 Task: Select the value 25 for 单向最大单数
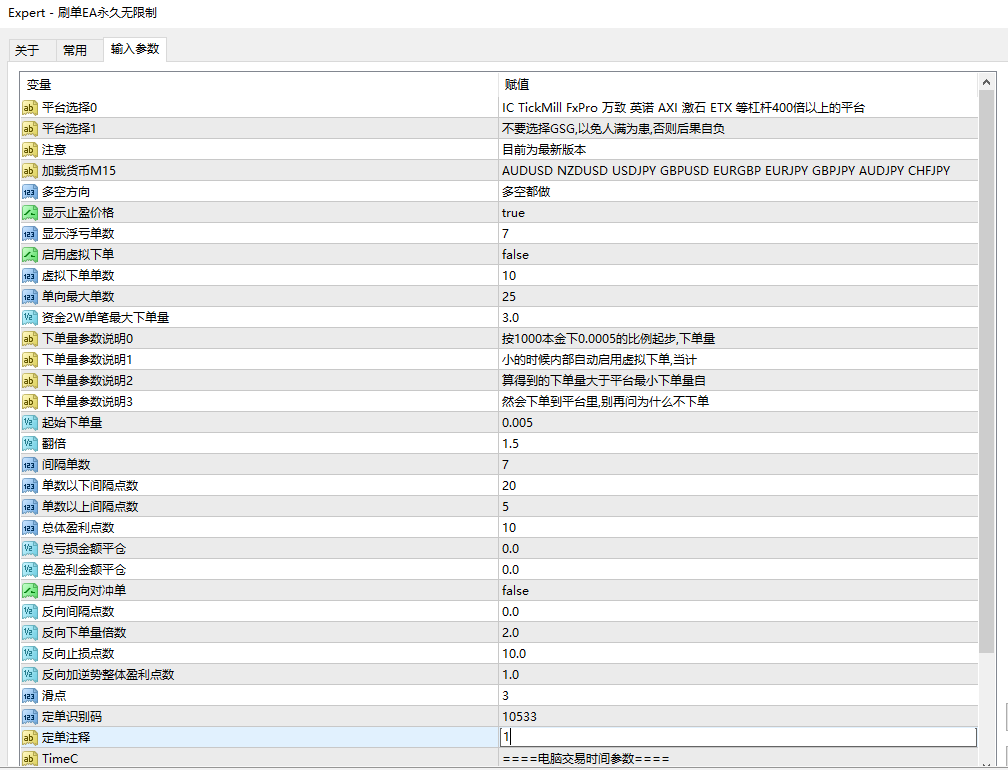coord(508,297)
